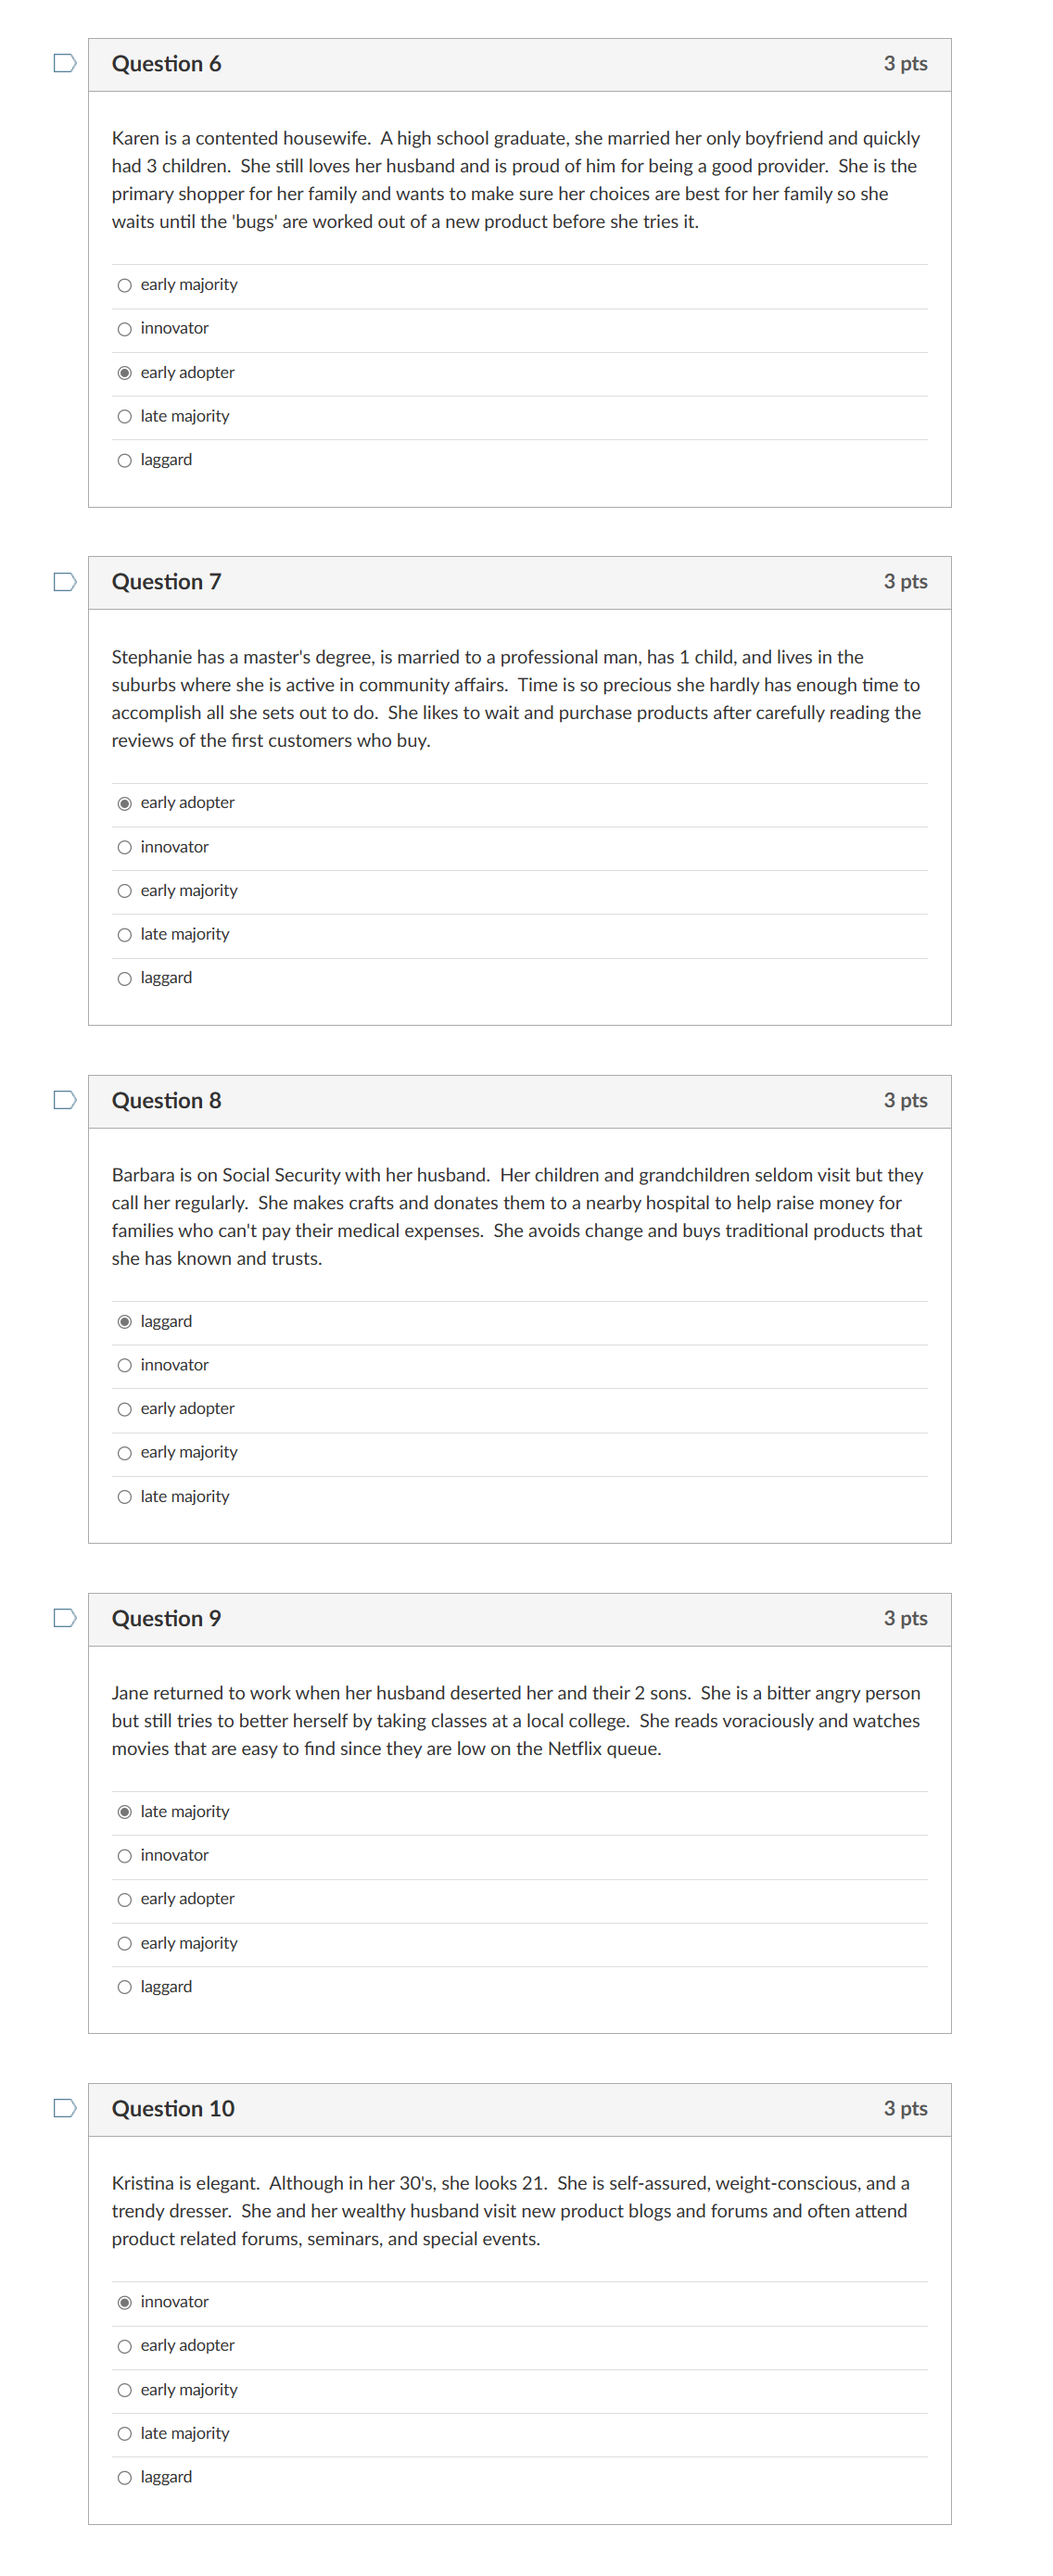Click the flag icon beside Question 9
1053x2576 pixels.
[63, 1617]
